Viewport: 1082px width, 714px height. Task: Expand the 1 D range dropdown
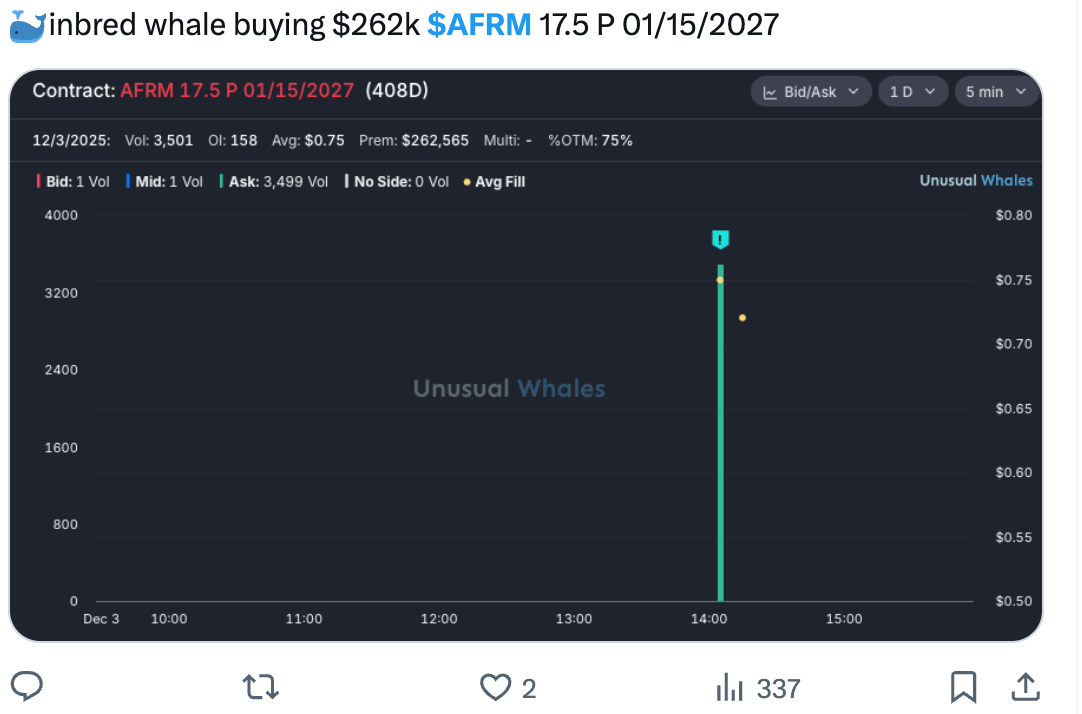[x=911, y=92]
